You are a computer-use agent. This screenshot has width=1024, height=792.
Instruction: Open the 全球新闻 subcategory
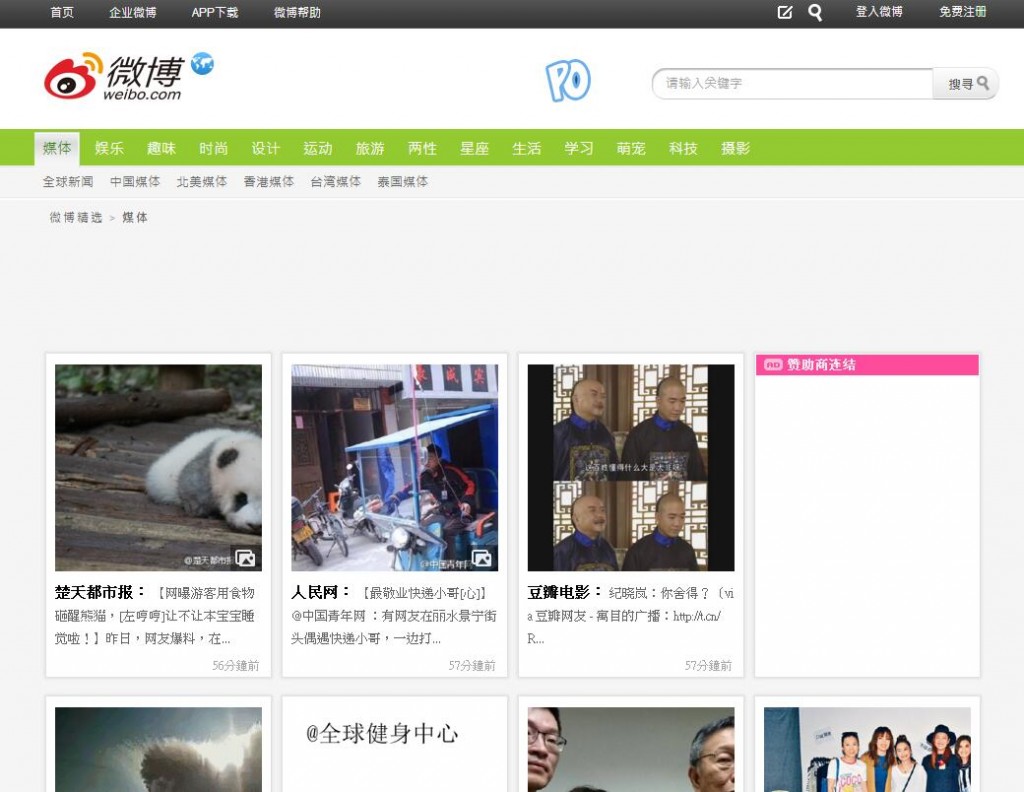[x=68, y=182]
